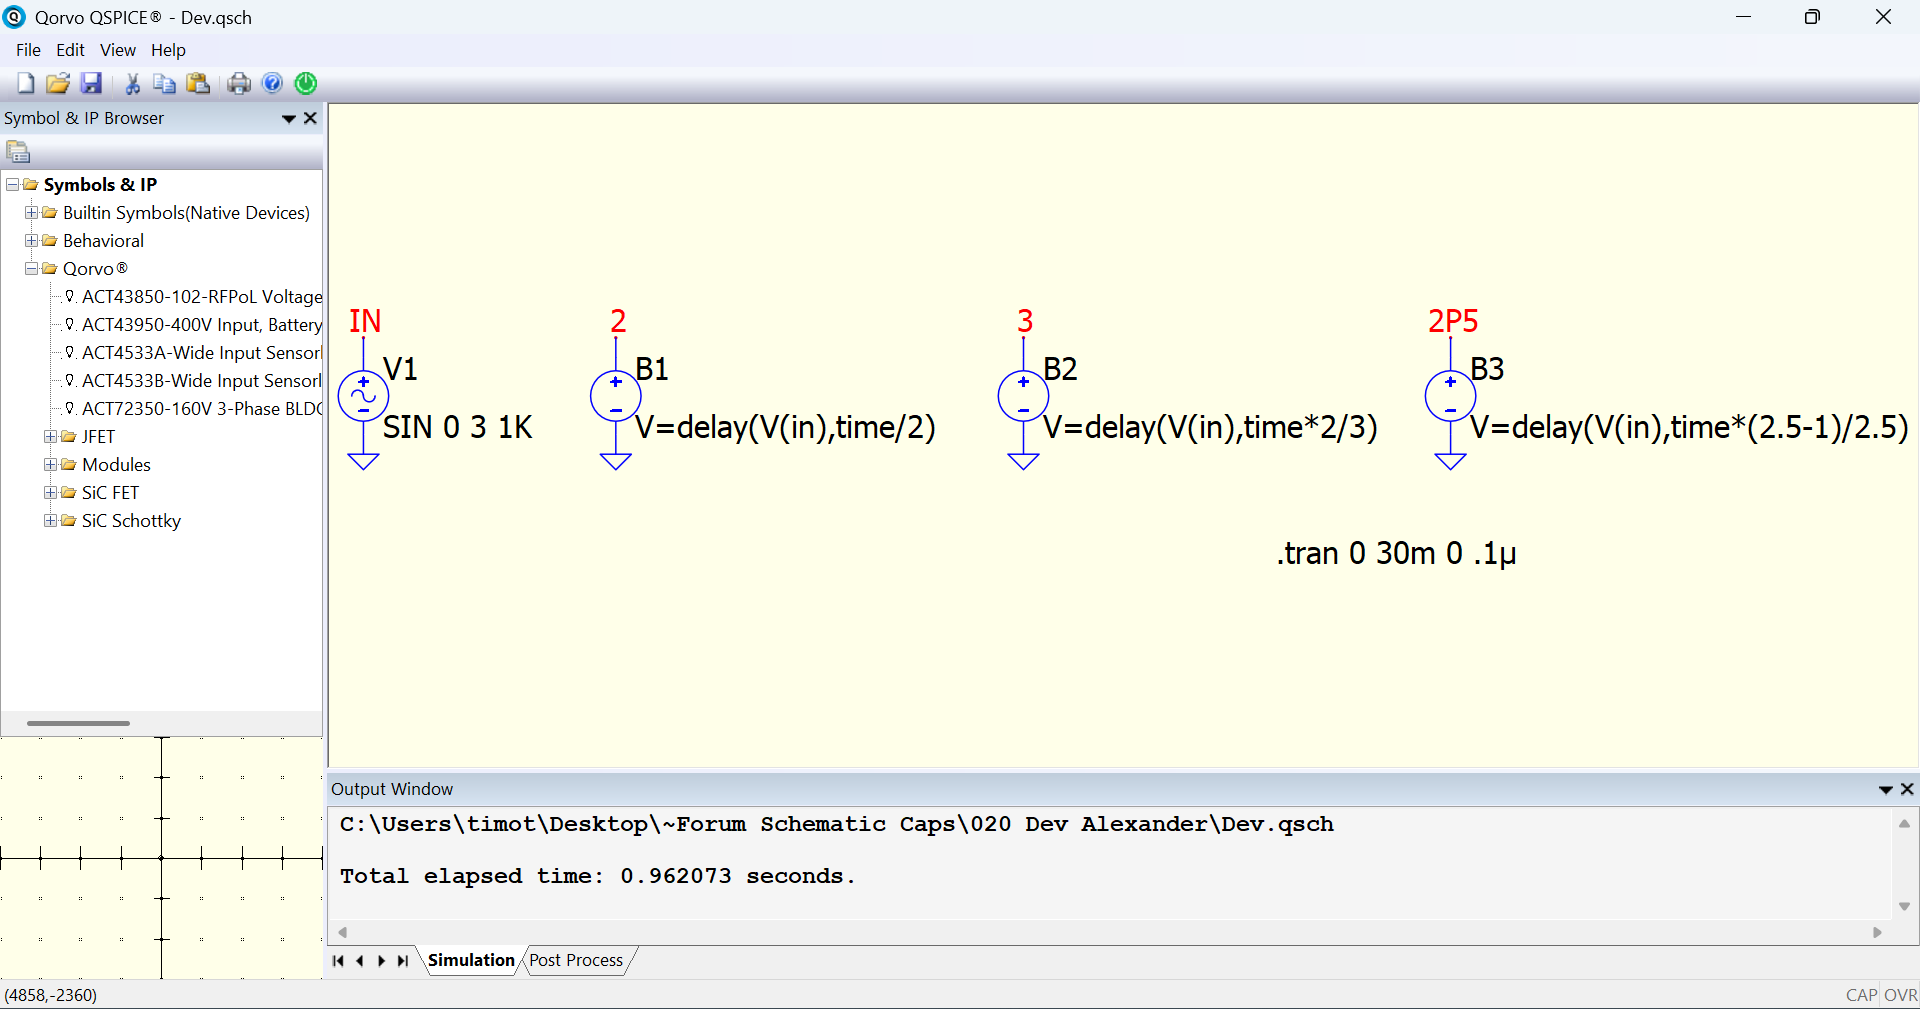Open the View menu
Image resolution: width=1920 pixels, height=1009 pixels.
pyautogui.click(x=117, y=50)
